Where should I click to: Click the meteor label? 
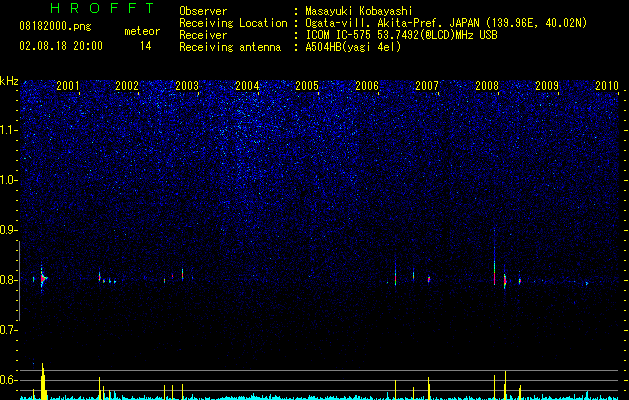(x=142, y=31)
